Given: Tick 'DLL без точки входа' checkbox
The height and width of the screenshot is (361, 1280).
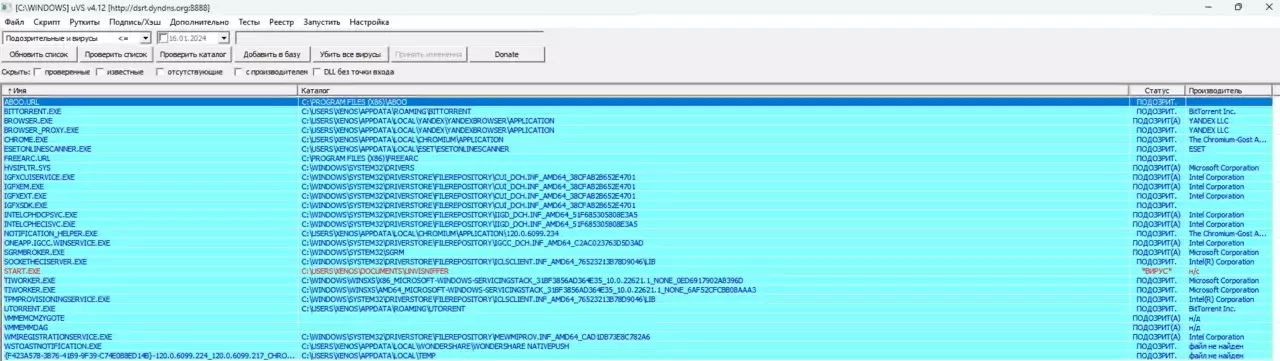Looking at the screenshot, I should (x=316, y=72).
